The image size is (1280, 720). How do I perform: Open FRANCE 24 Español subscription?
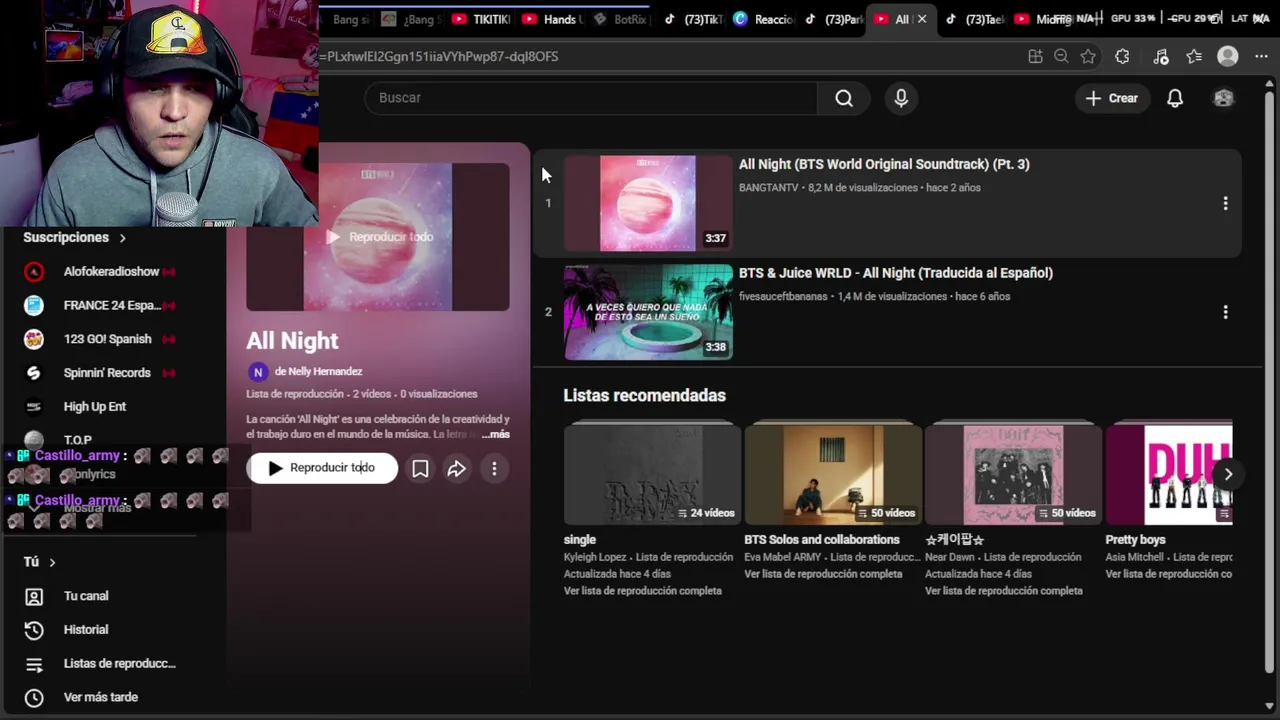pyautogui.click(x=111, y=306)
